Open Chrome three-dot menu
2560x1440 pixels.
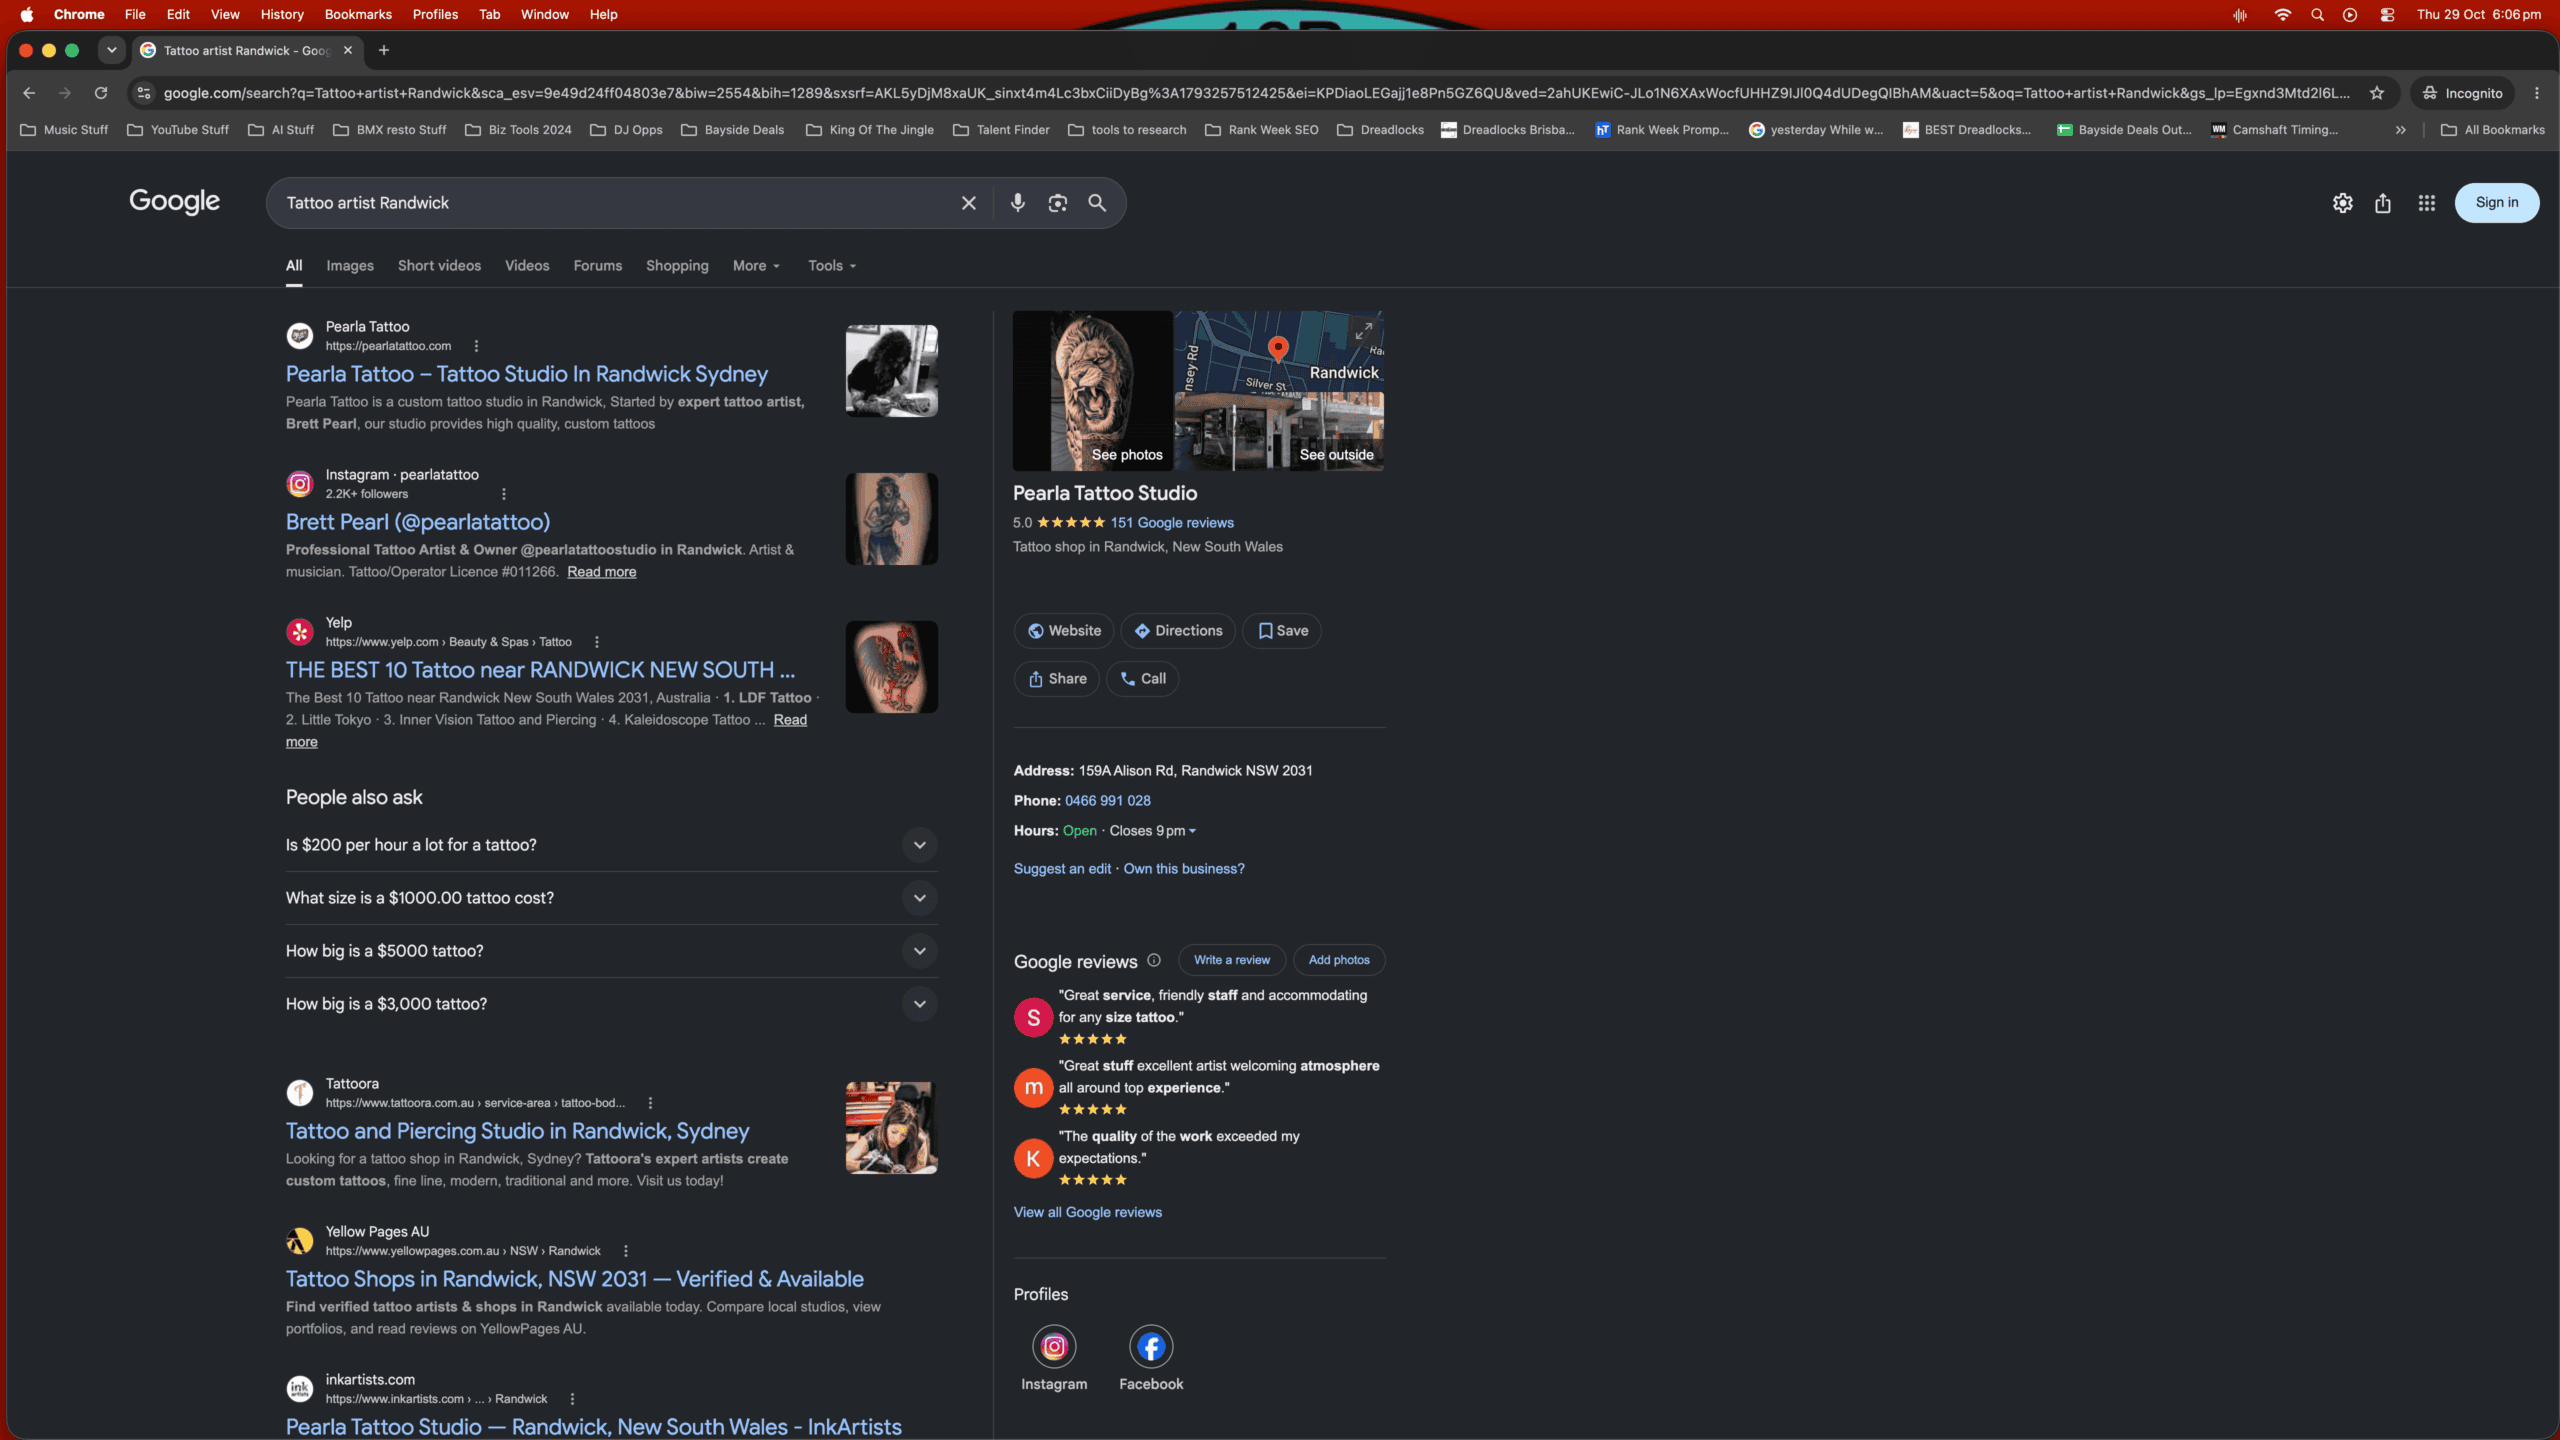(x=2537, y=93)
